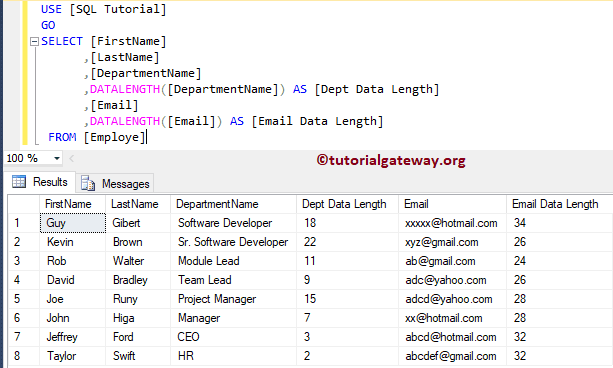
Task: Click the Runy last name cell
Action: coord(138,299)
